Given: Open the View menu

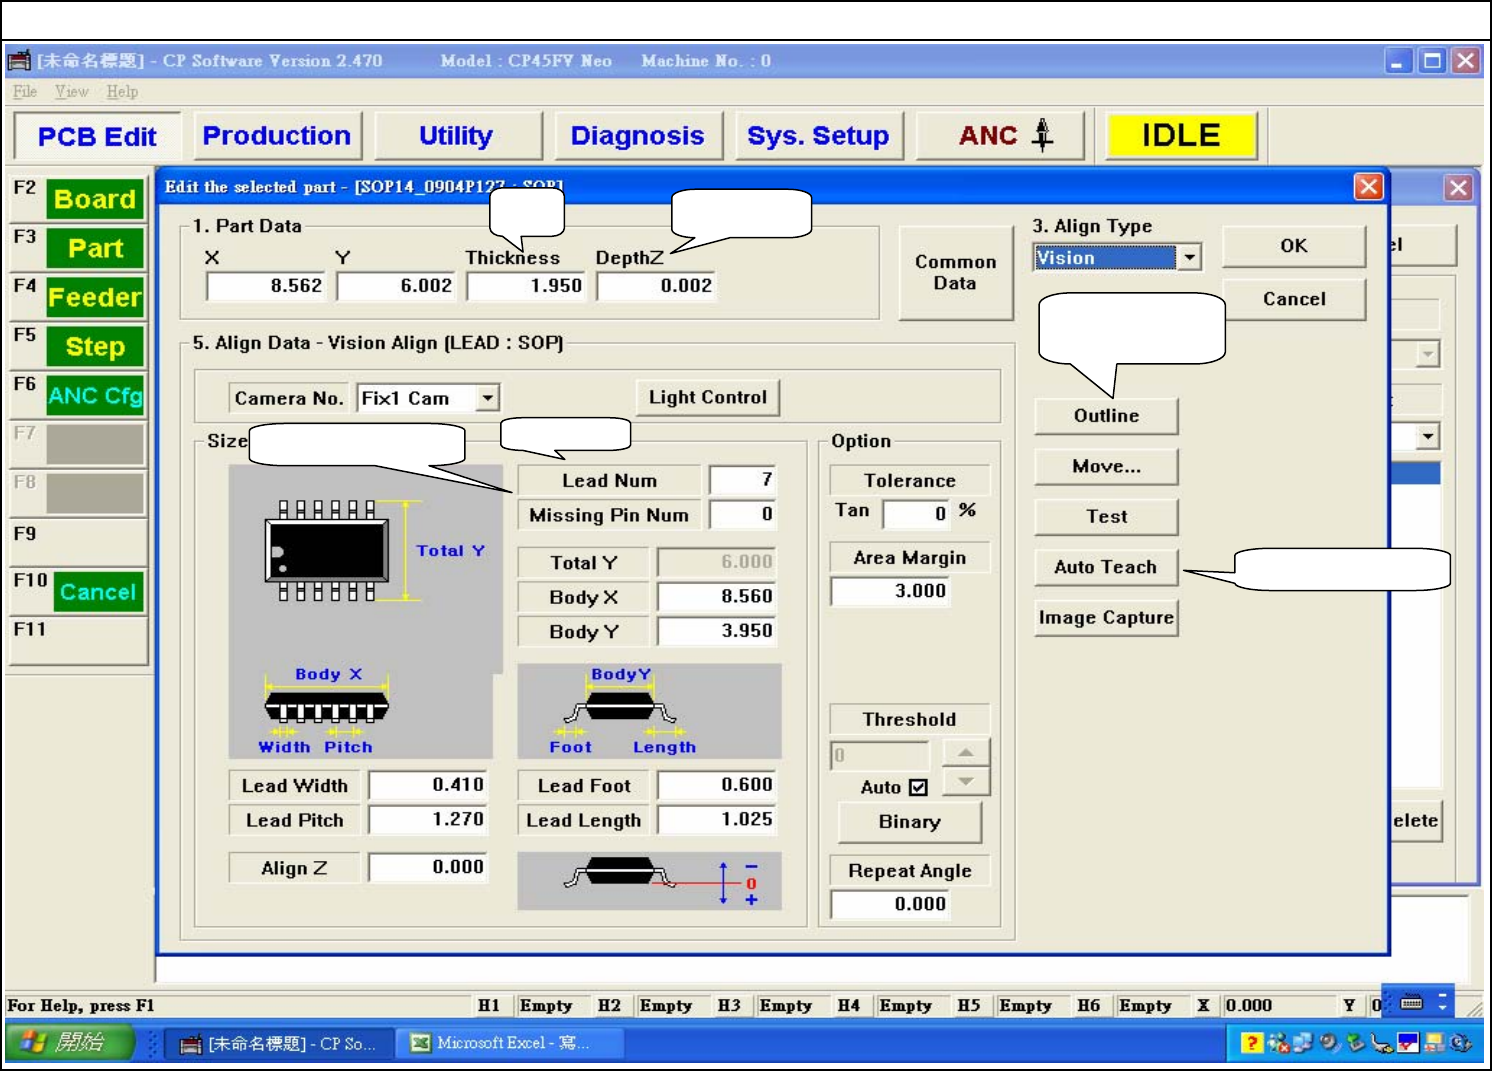Looking at the screenshot, I should coord(72,92).
